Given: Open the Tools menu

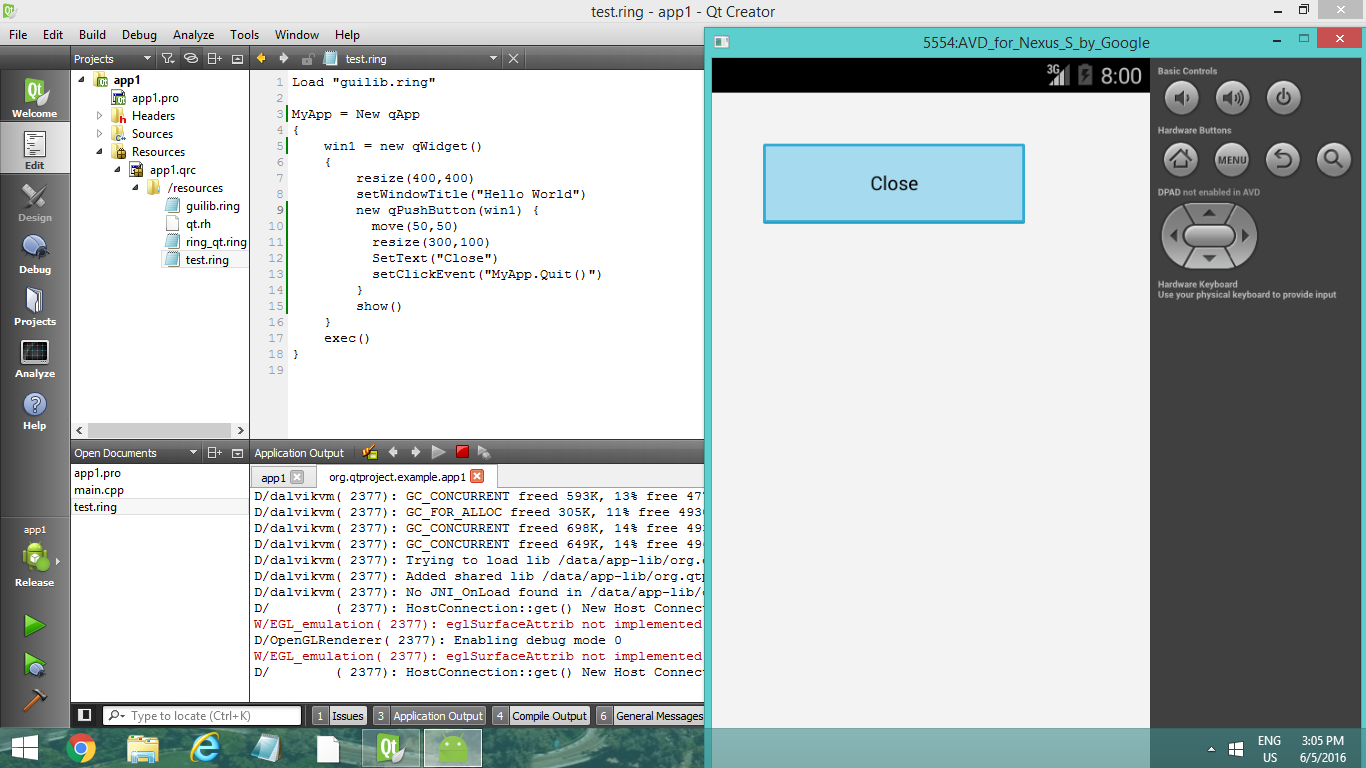Looking at the screenshot, I should coord(244,34).
